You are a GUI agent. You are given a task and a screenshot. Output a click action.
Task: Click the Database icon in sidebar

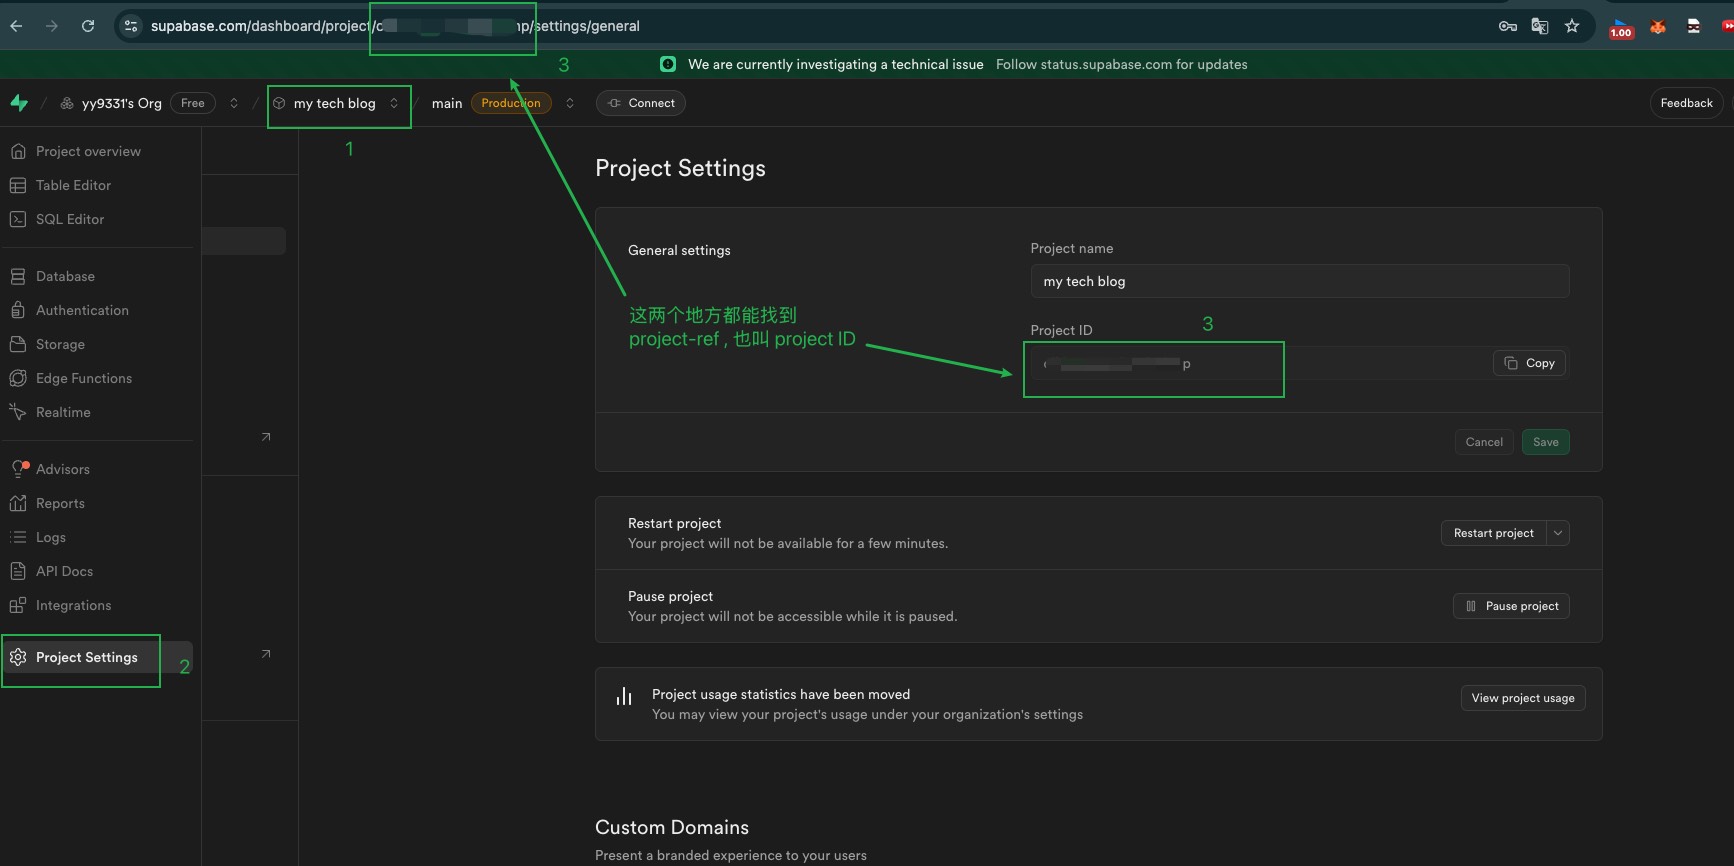click(x=18, y=276)
